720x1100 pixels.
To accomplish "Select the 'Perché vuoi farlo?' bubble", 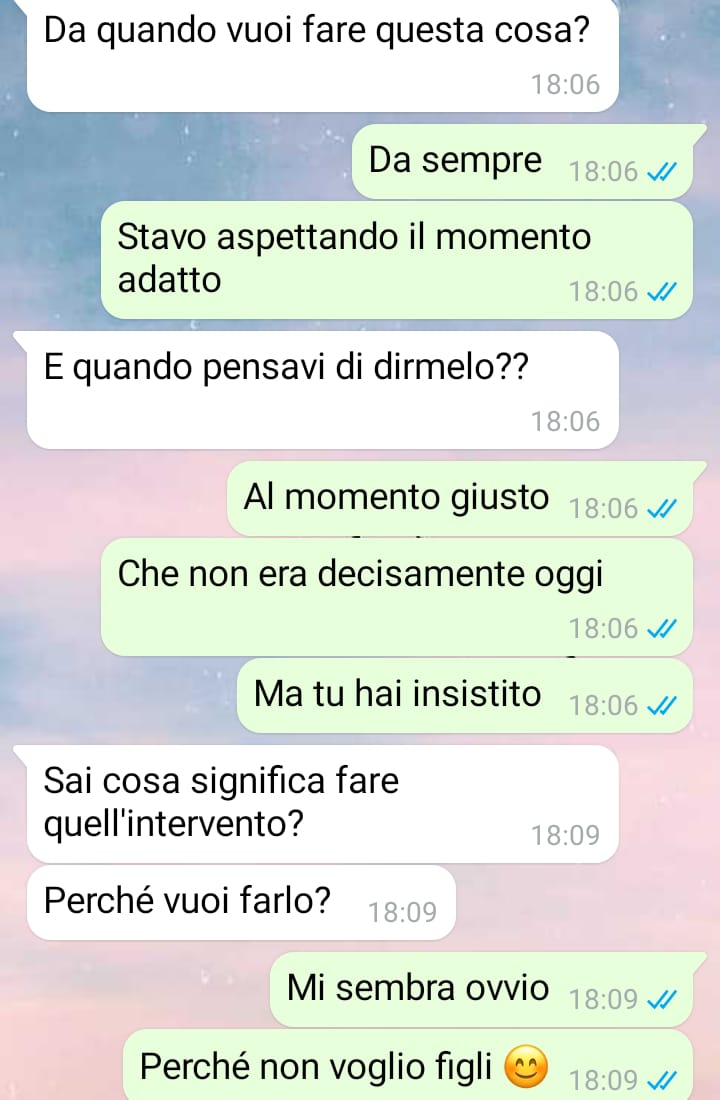I will point(241,902).
